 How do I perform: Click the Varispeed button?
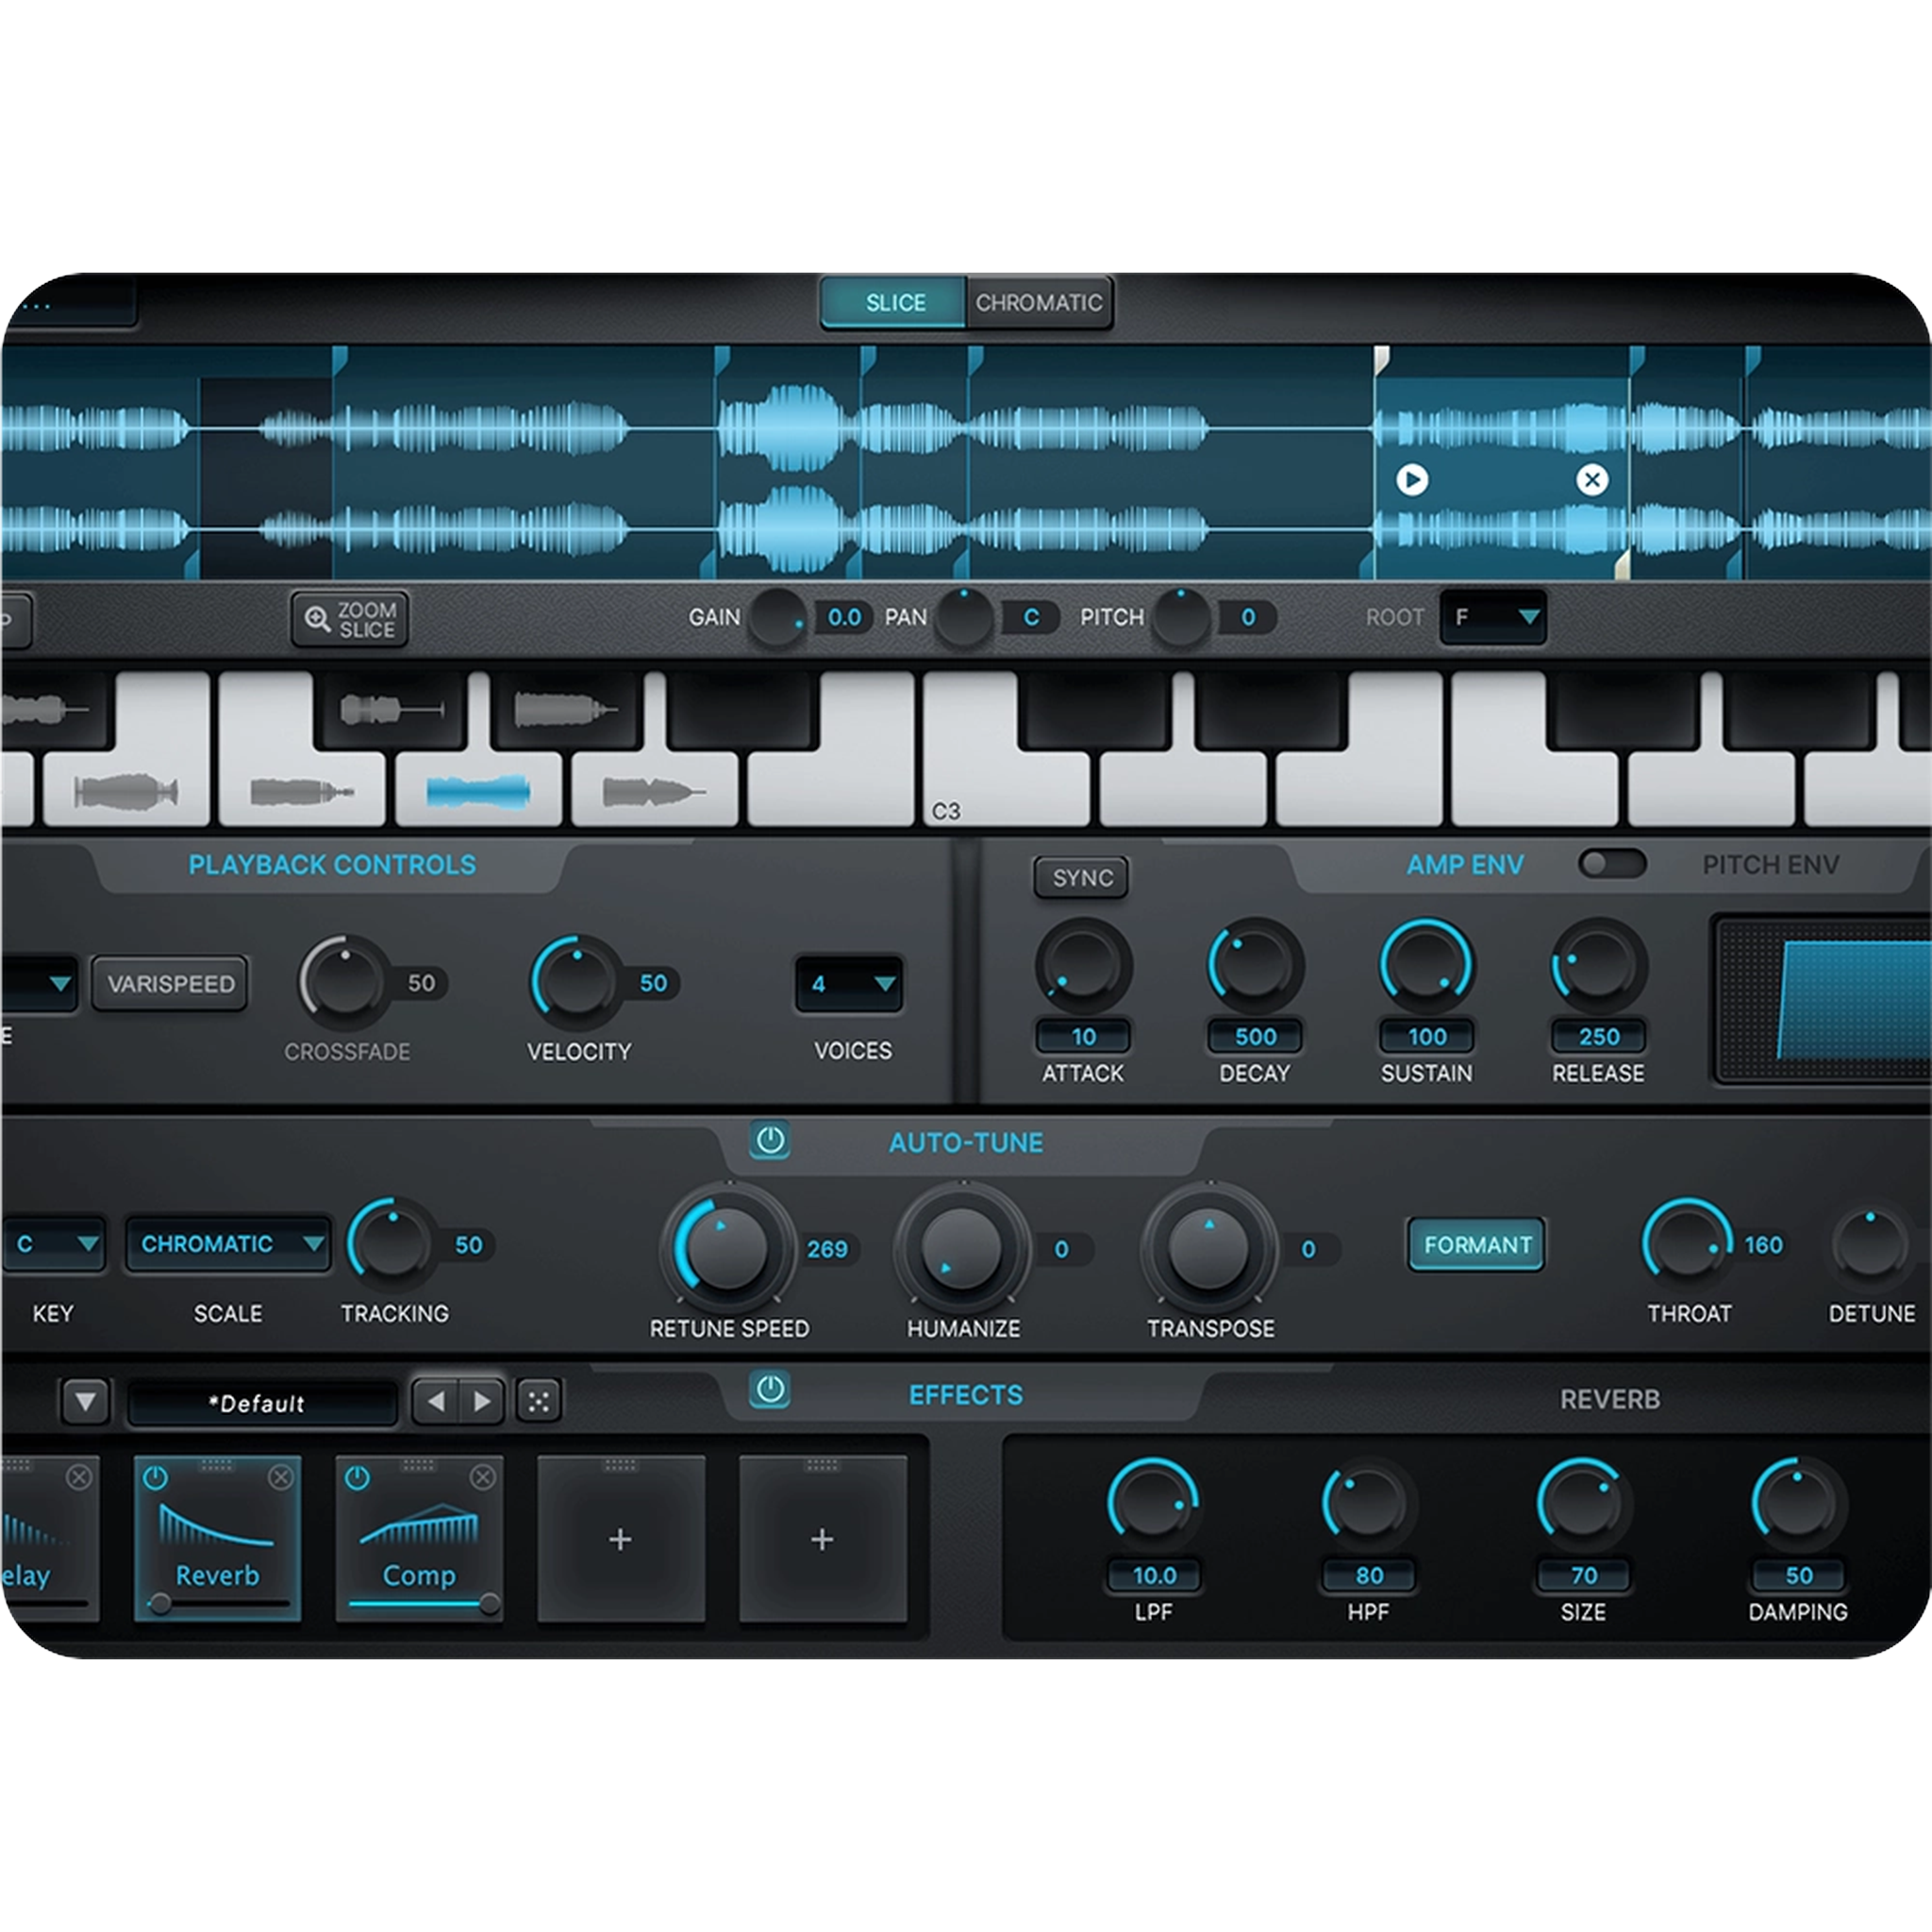pos(170,983)
